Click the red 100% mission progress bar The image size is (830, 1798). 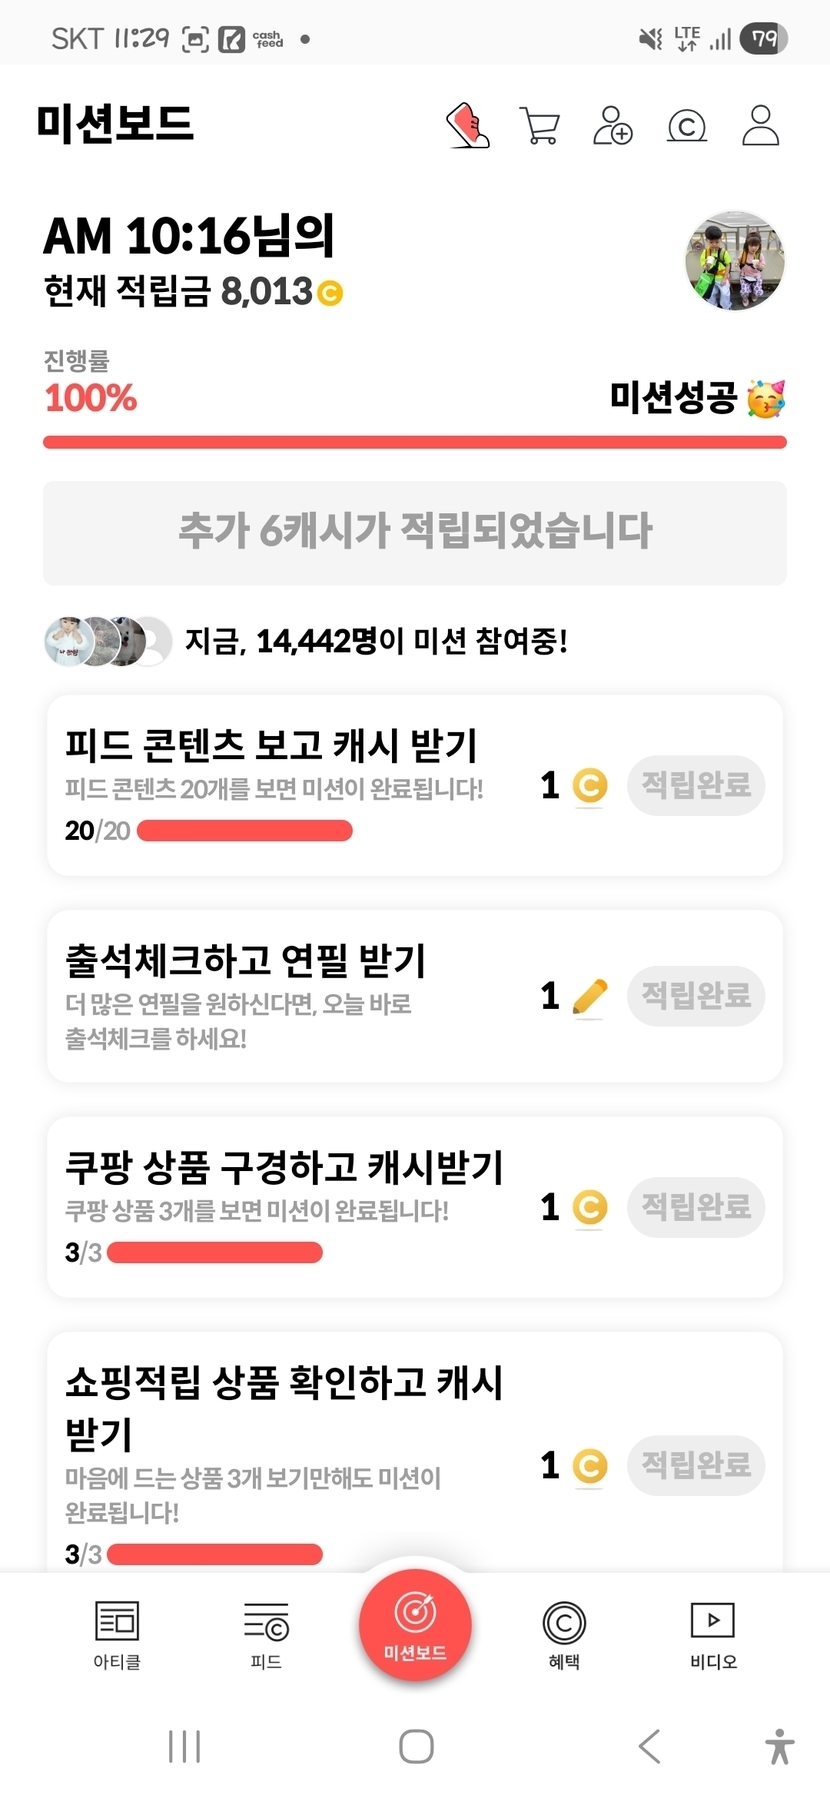pos(415,442)
